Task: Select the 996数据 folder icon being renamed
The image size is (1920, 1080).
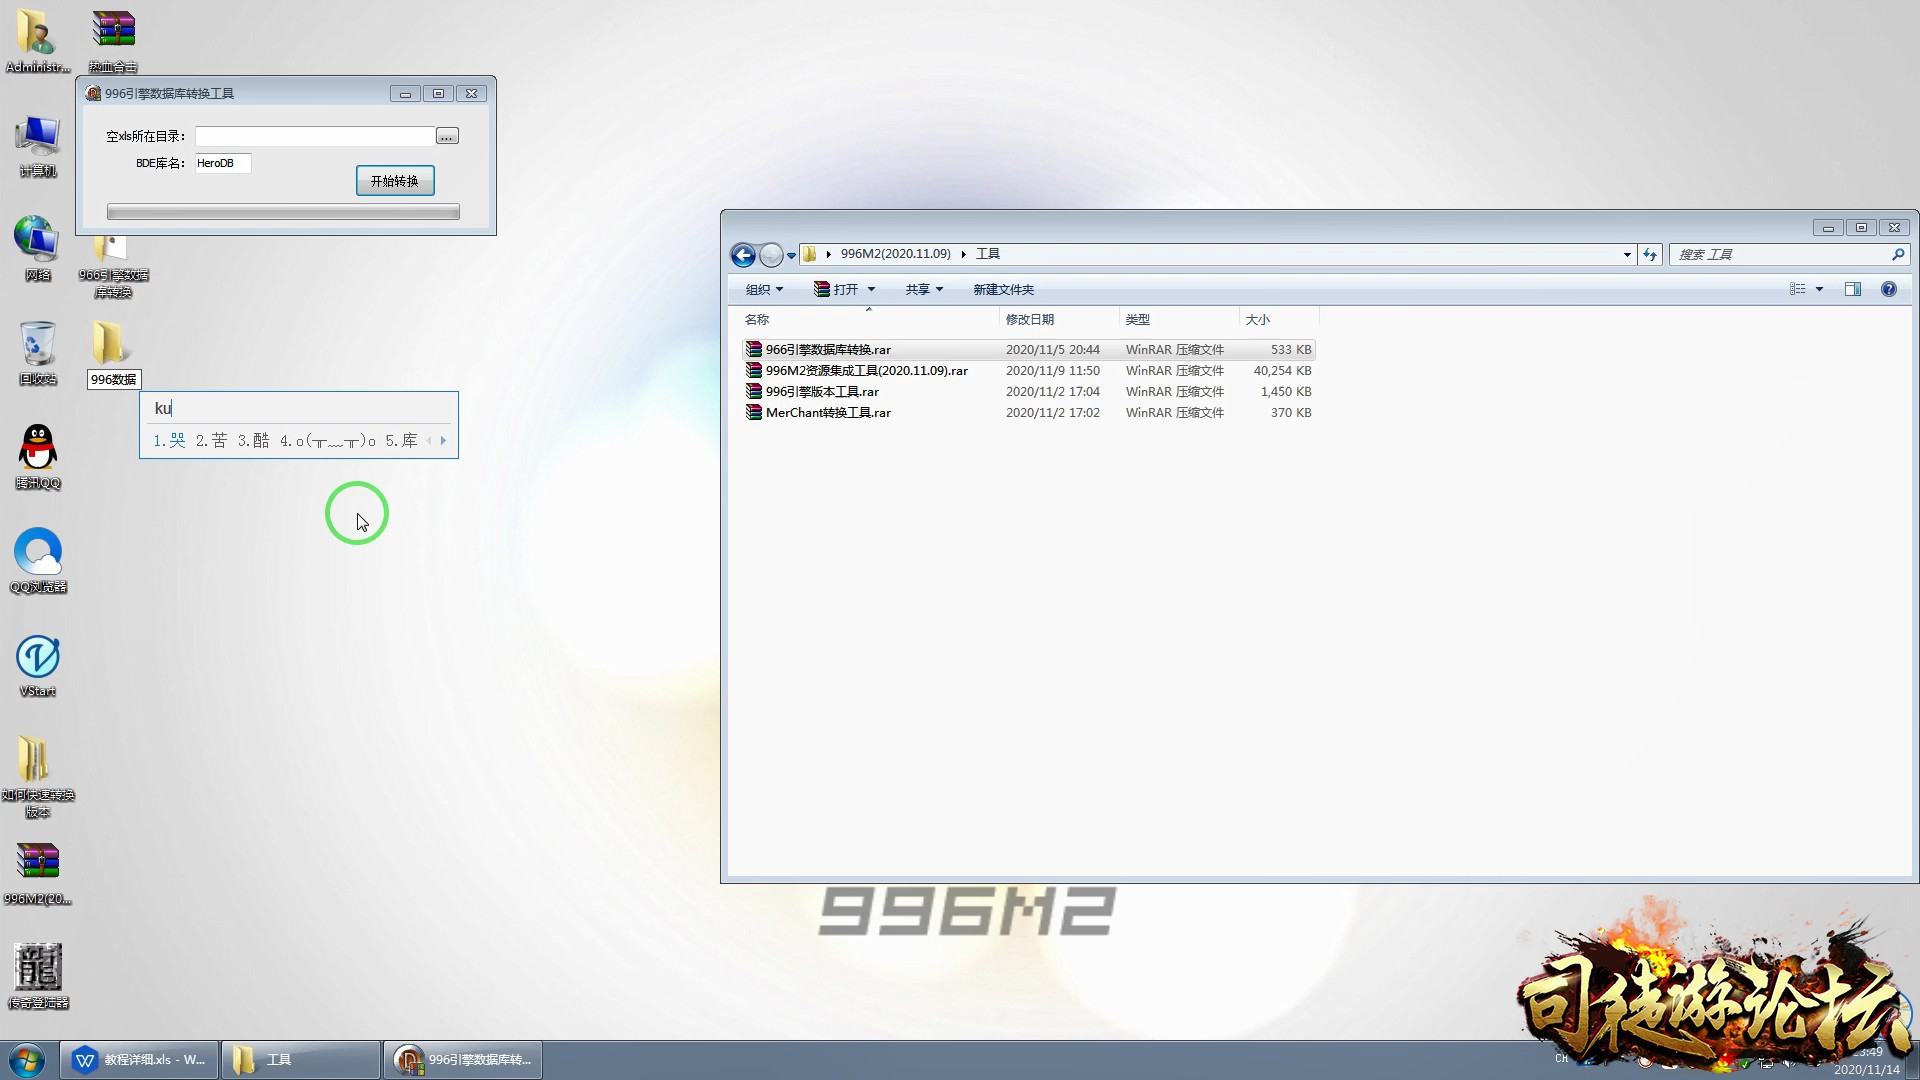Action: tap(110, 343)
